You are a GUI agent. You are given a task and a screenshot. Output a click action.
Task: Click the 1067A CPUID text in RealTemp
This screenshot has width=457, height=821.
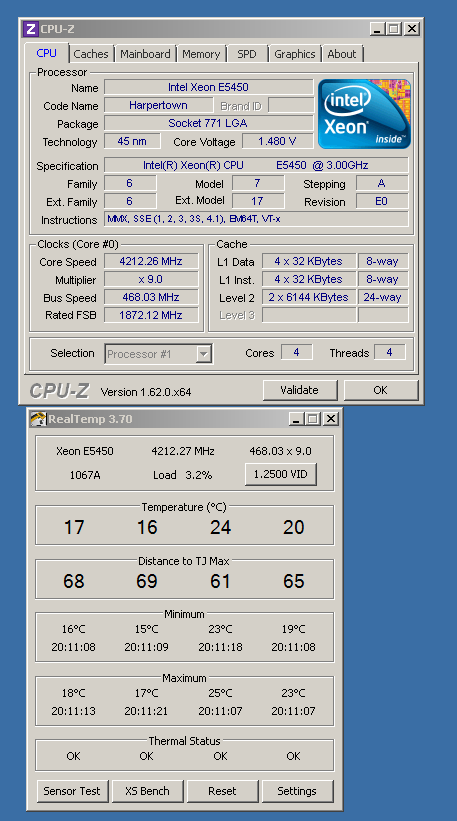(84, 475)
